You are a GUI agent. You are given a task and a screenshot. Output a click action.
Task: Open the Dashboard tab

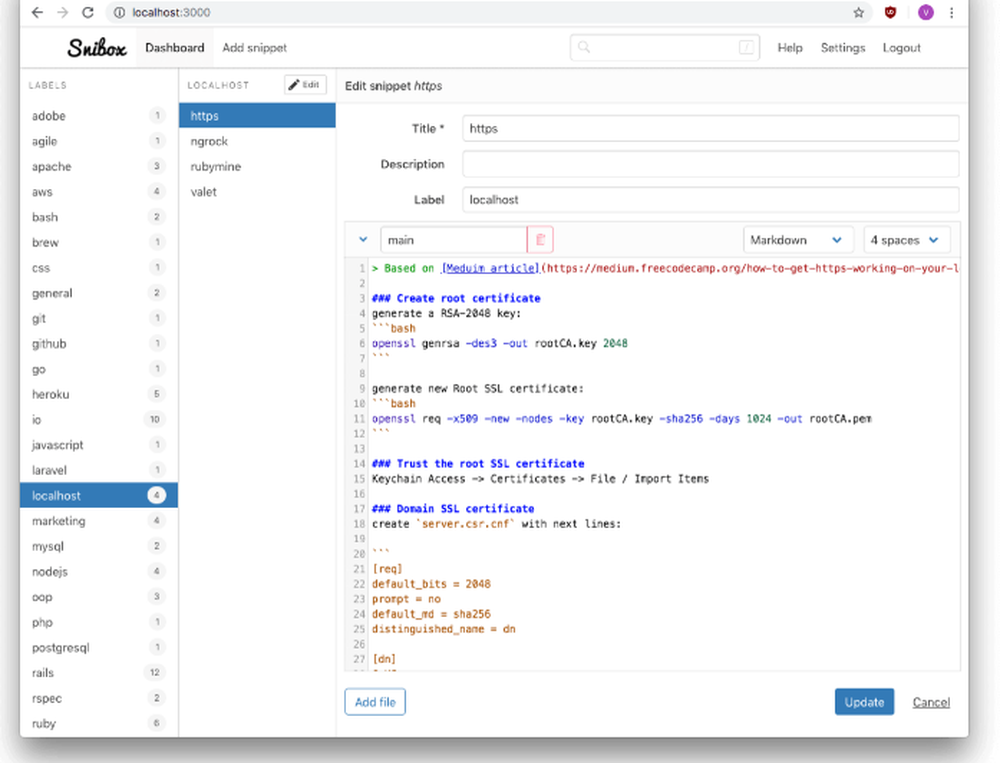pos(175,48)
